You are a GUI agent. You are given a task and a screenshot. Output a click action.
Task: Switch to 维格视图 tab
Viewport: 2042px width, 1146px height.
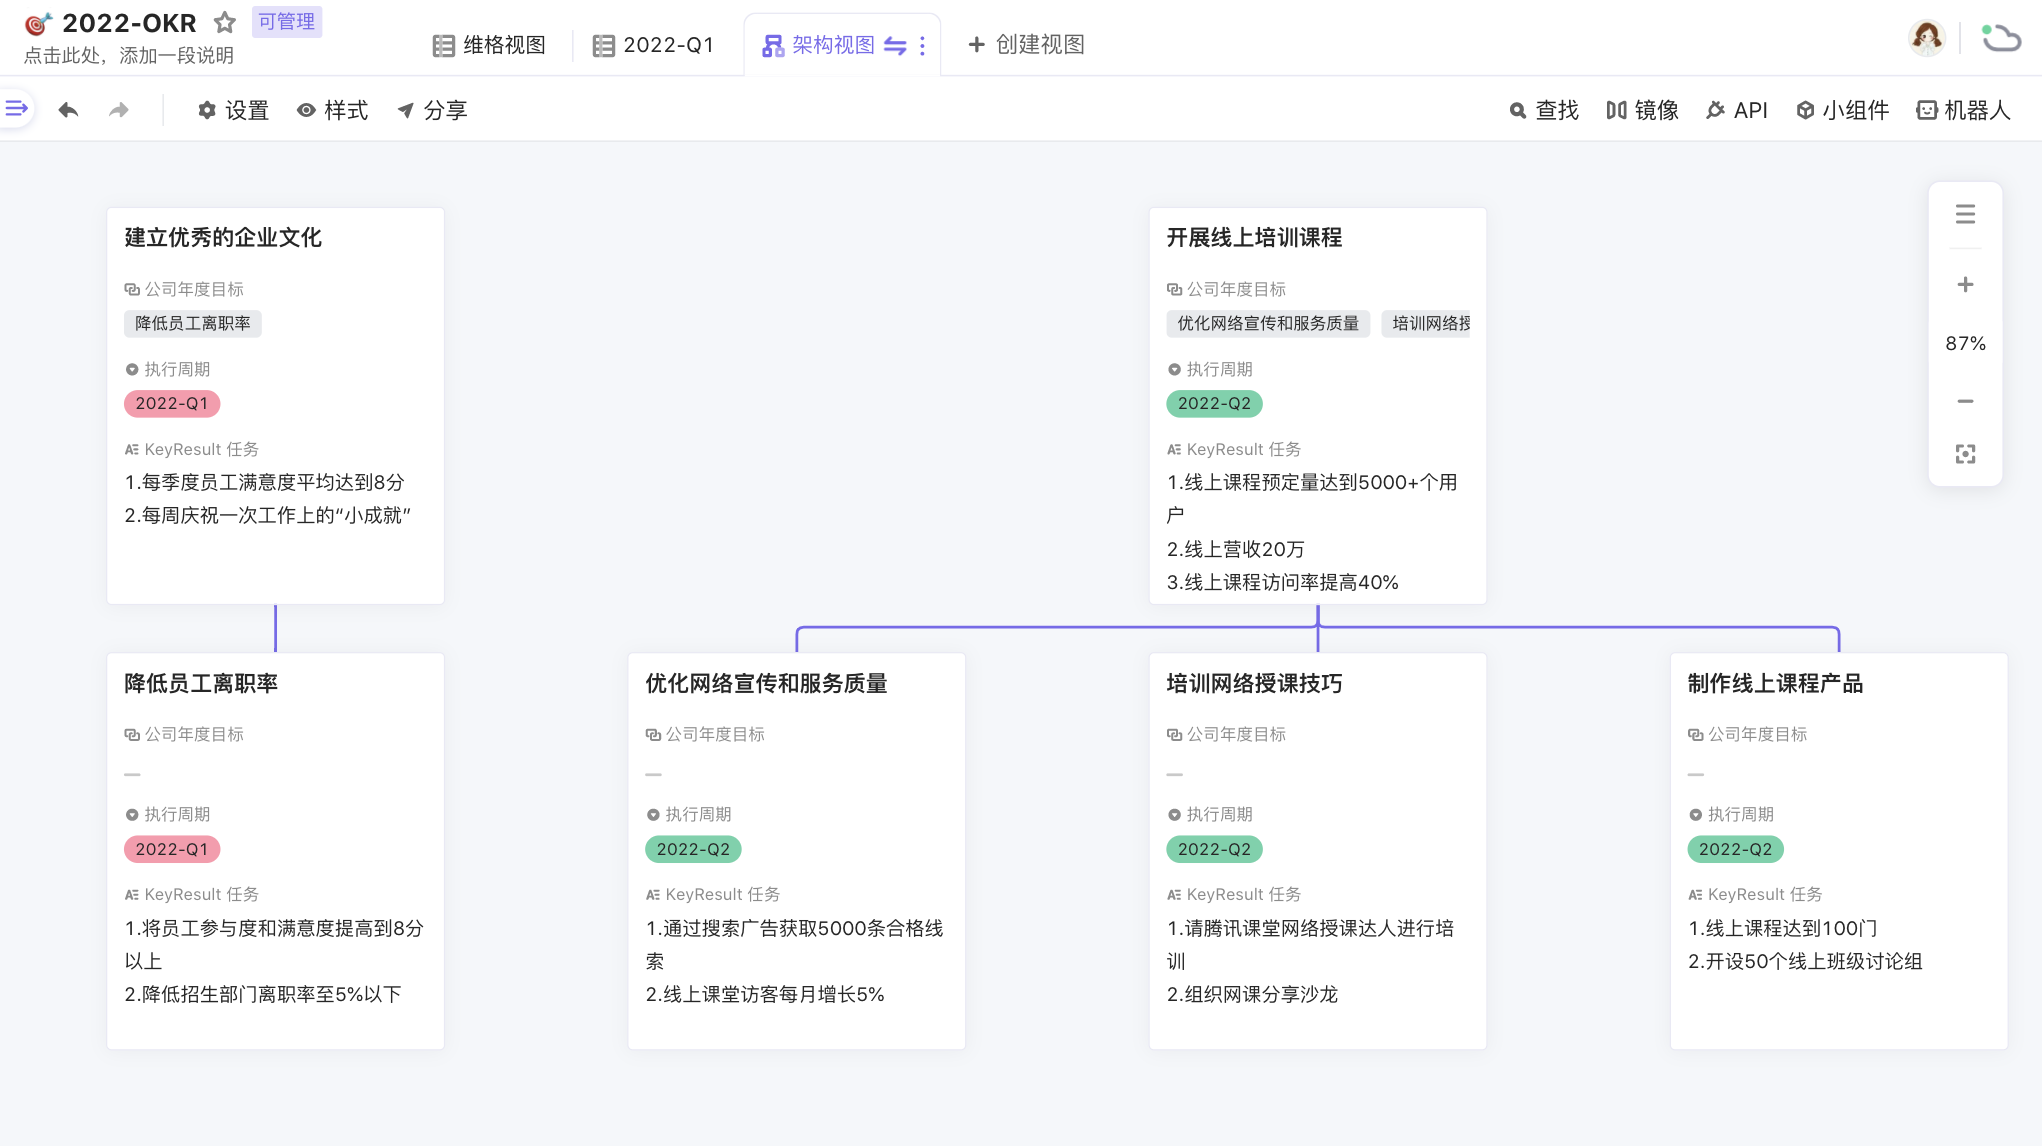click(489, 45)
